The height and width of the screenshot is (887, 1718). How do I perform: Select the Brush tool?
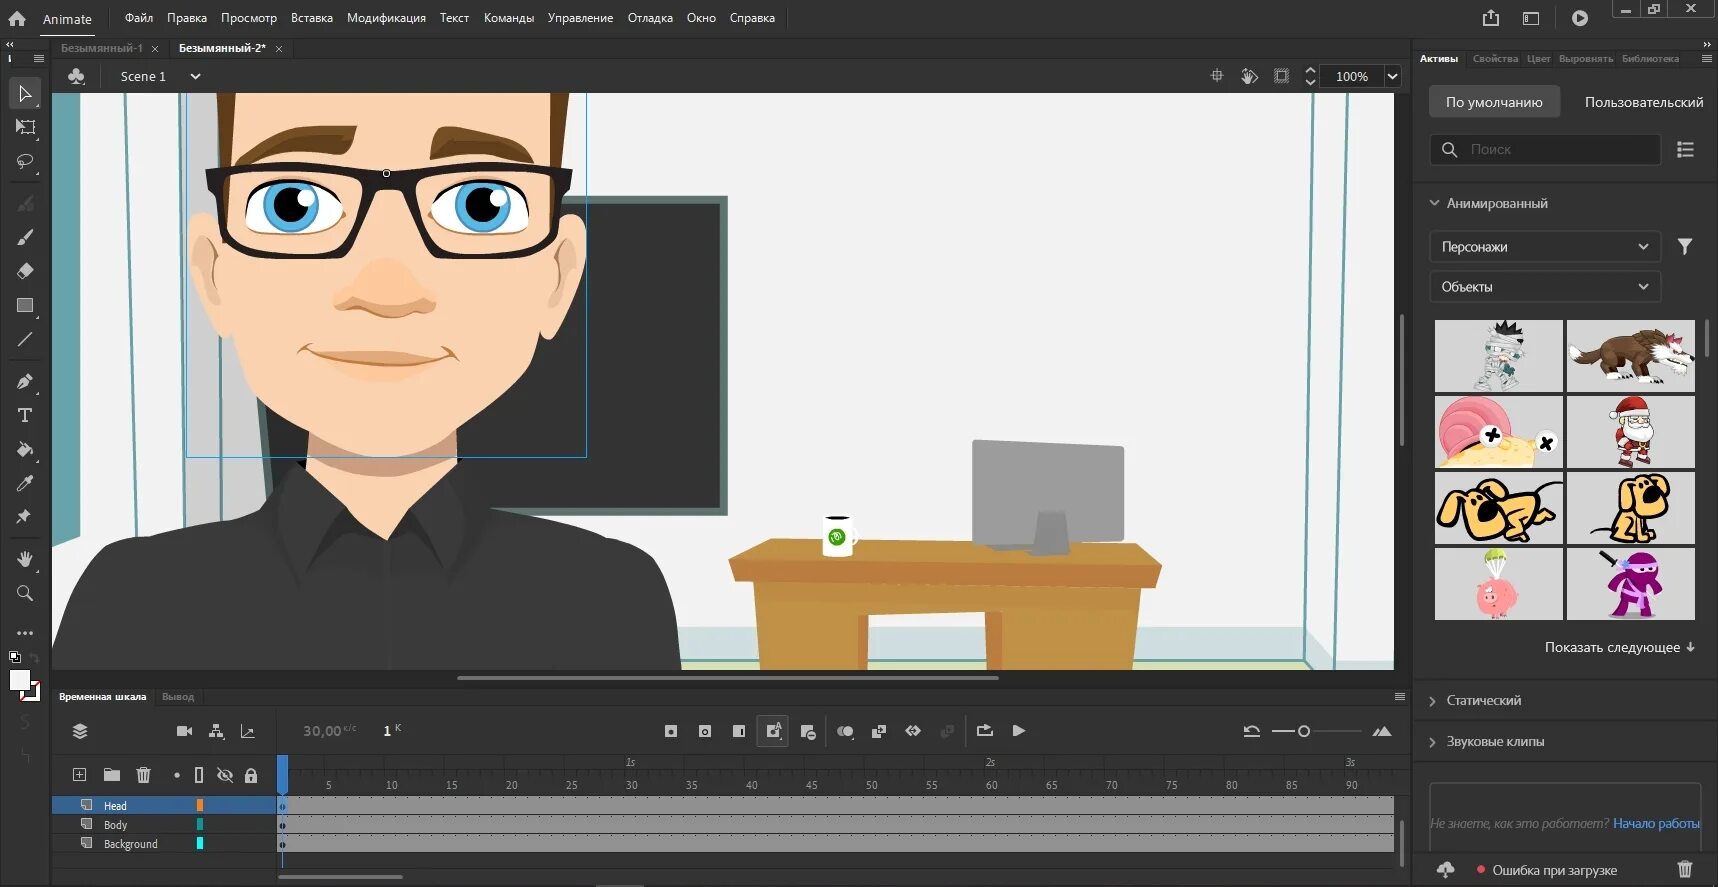pyautogui.click(x=25, y=237)
